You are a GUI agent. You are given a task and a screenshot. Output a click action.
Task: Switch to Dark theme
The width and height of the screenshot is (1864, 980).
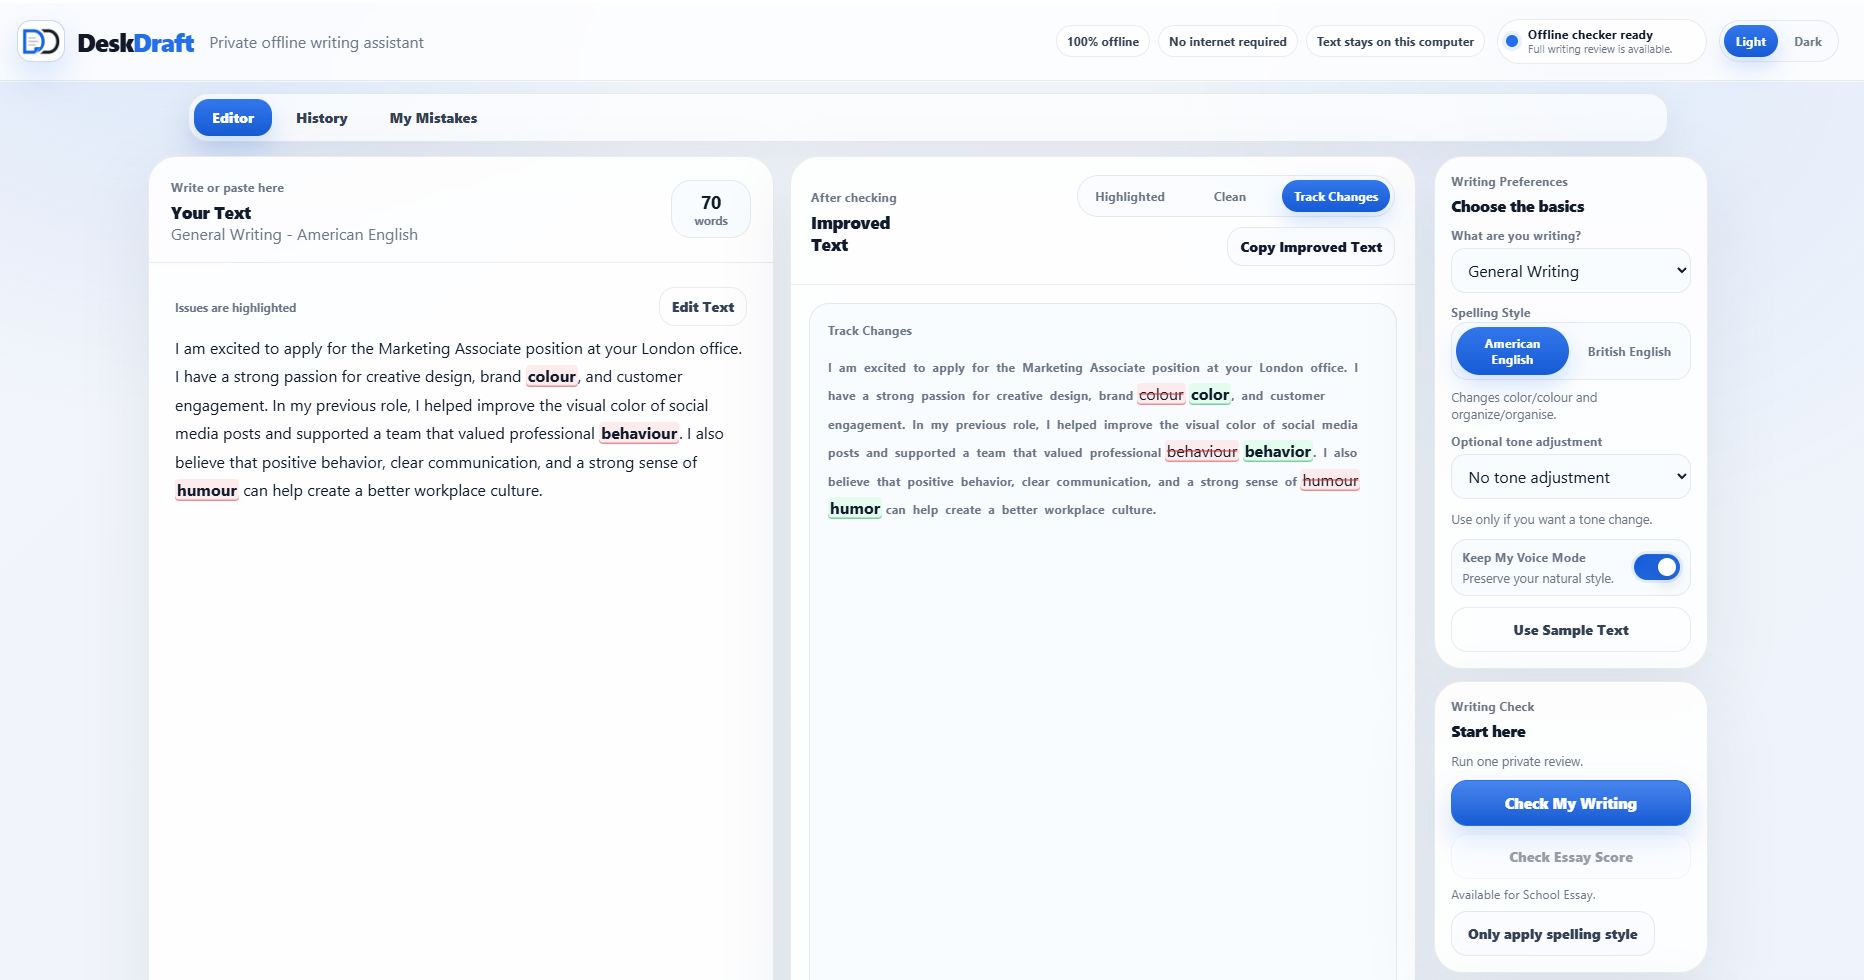click(x=1807, y=42)
